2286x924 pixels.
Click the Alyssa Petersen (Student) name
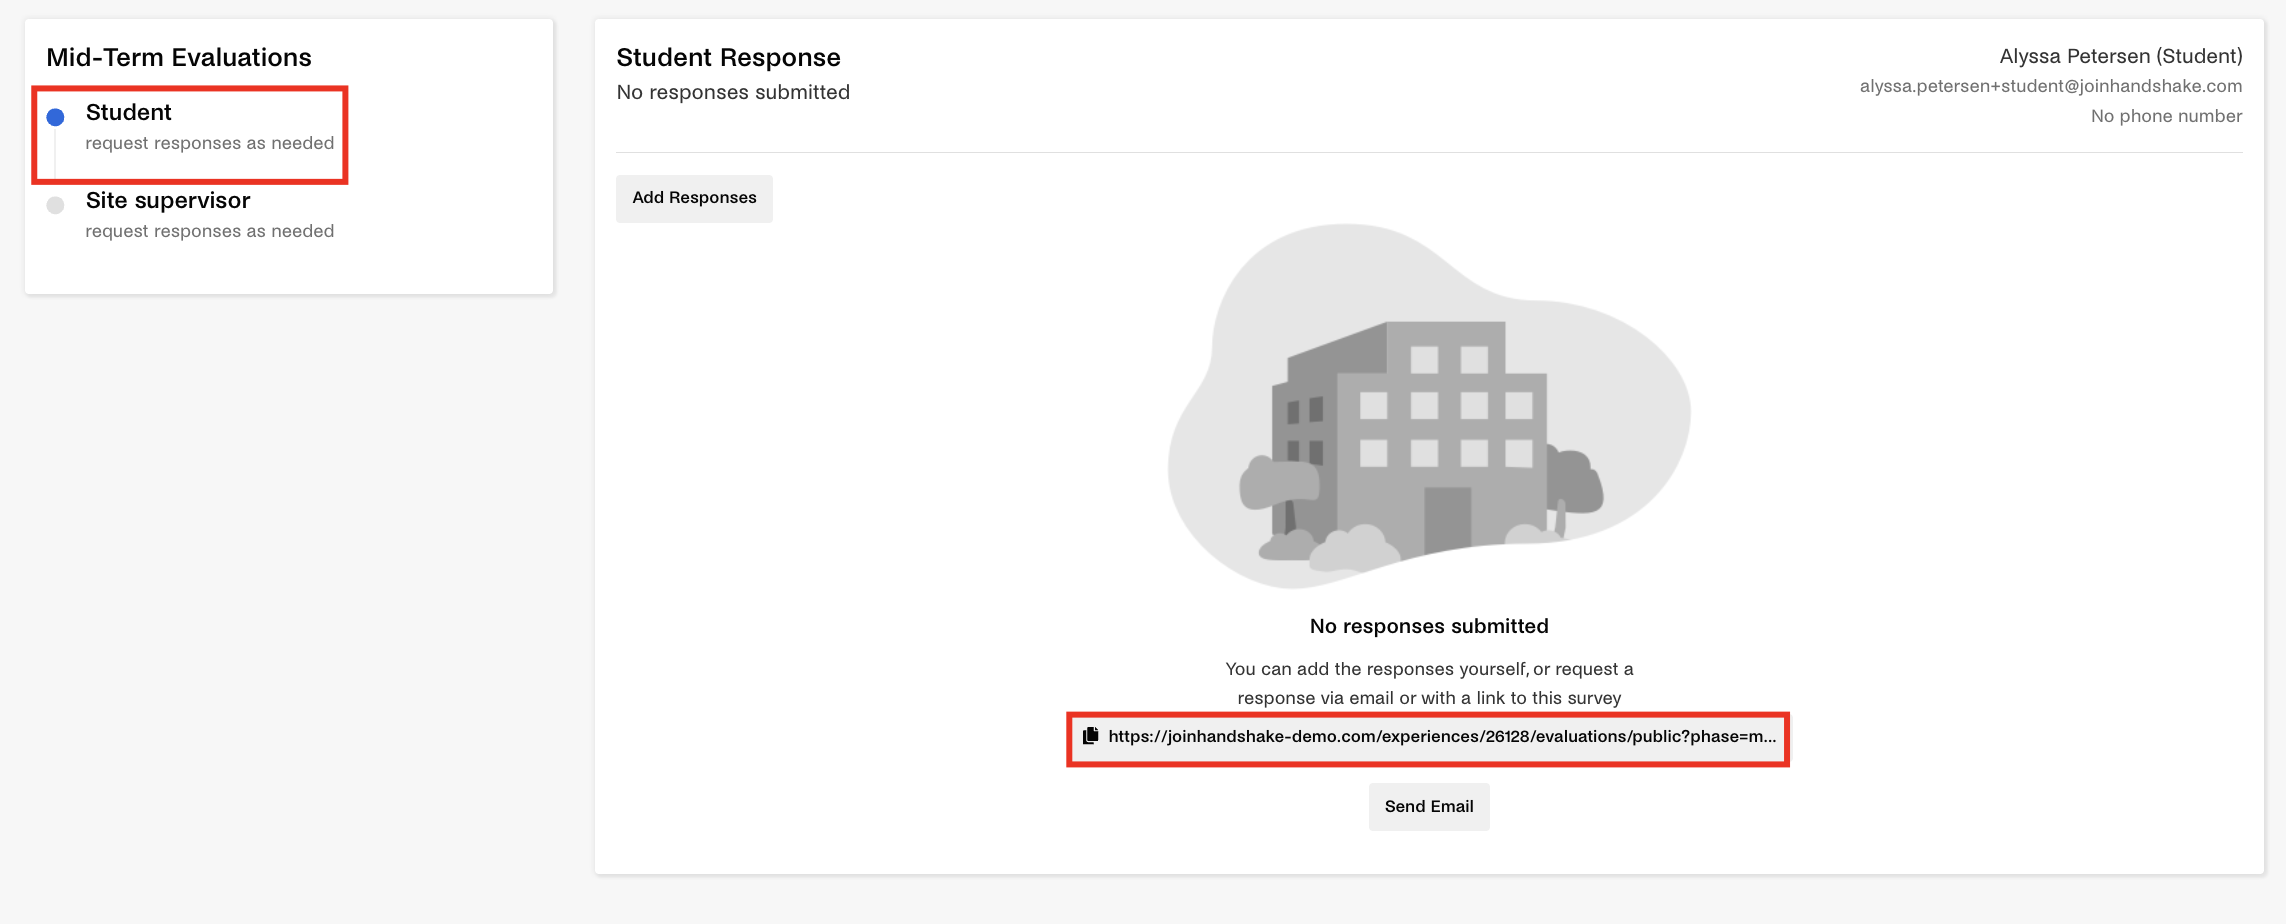[x=2121, y=56]
